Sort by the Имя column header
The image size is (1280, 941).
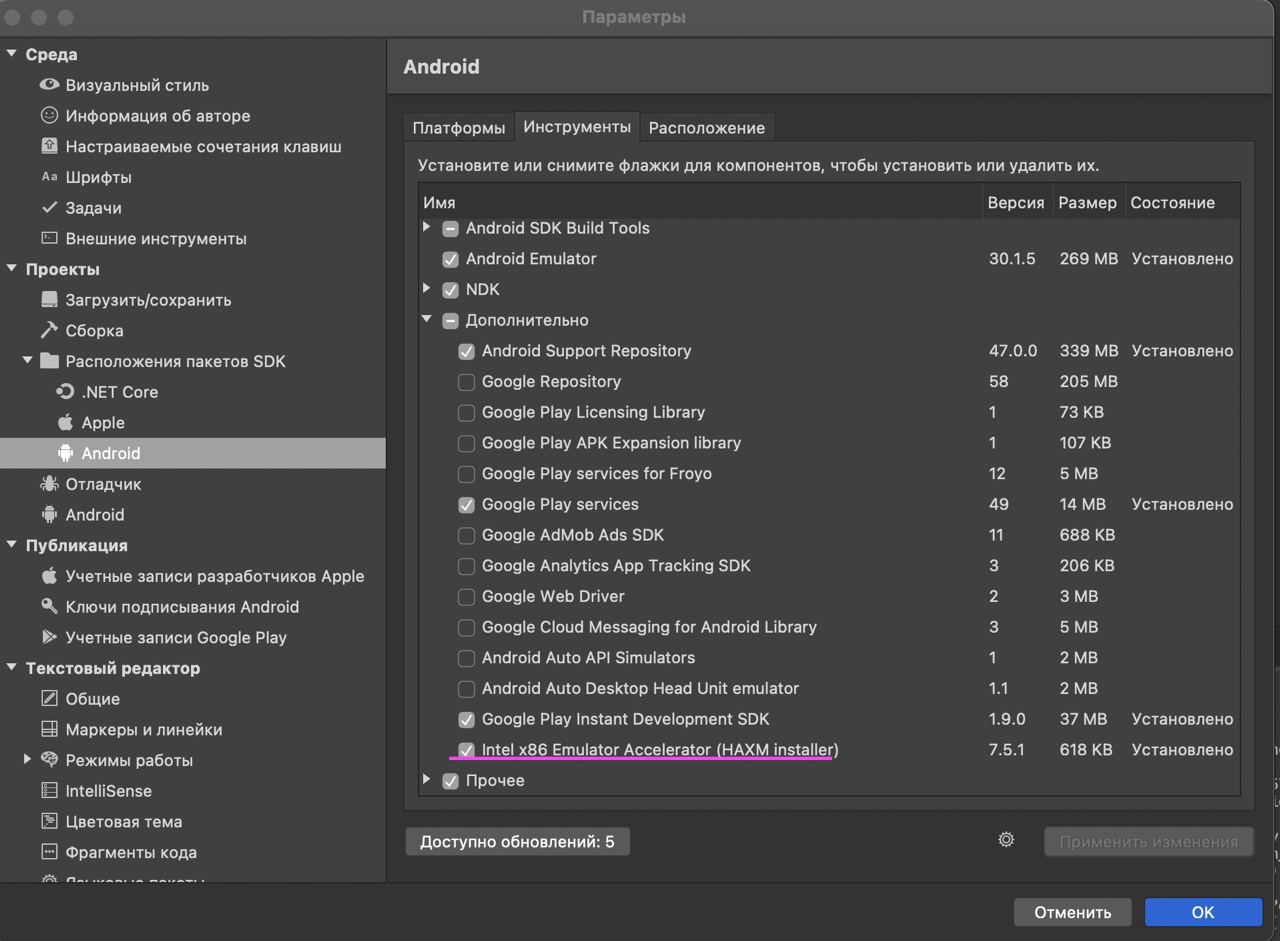700,202
